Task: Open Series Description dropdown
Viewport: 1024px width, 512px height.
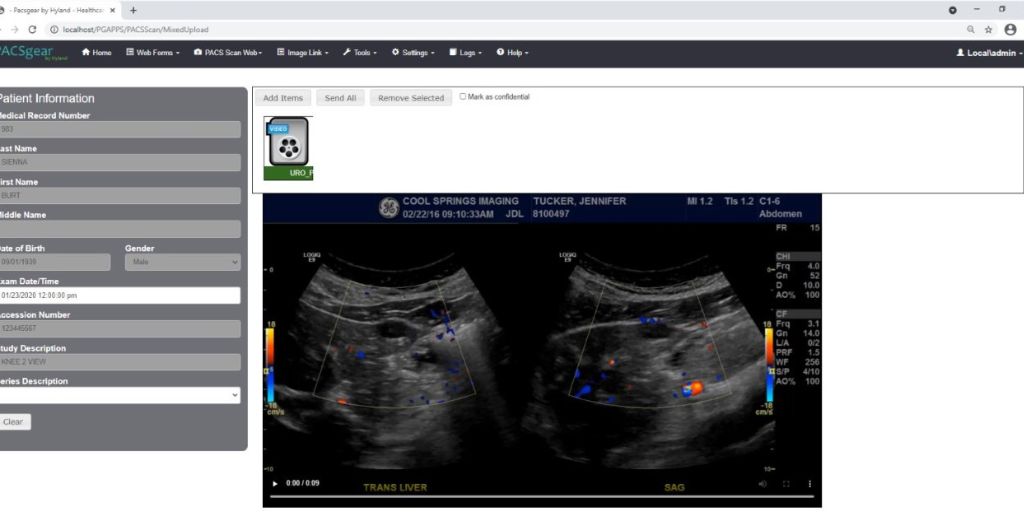Action: pos(120,395)
